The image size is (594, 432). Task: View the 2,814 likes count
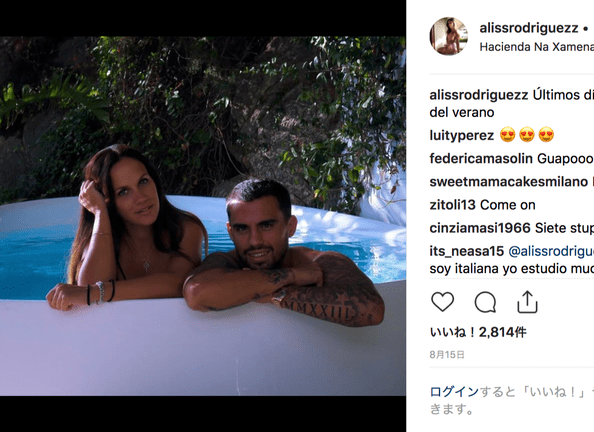tap(478, 332)
